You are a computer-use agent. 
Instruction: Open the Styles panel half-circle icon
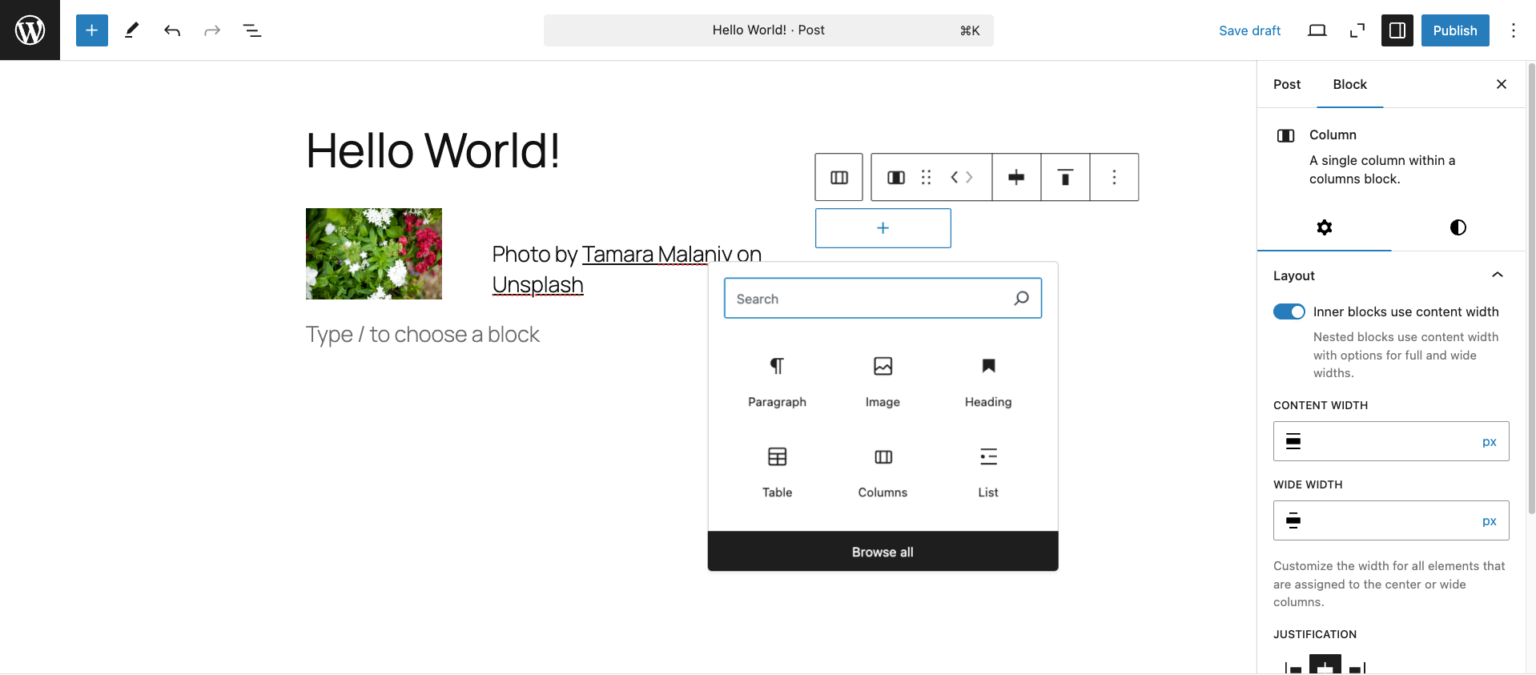pyautogui.click(x=1457, y=227)
